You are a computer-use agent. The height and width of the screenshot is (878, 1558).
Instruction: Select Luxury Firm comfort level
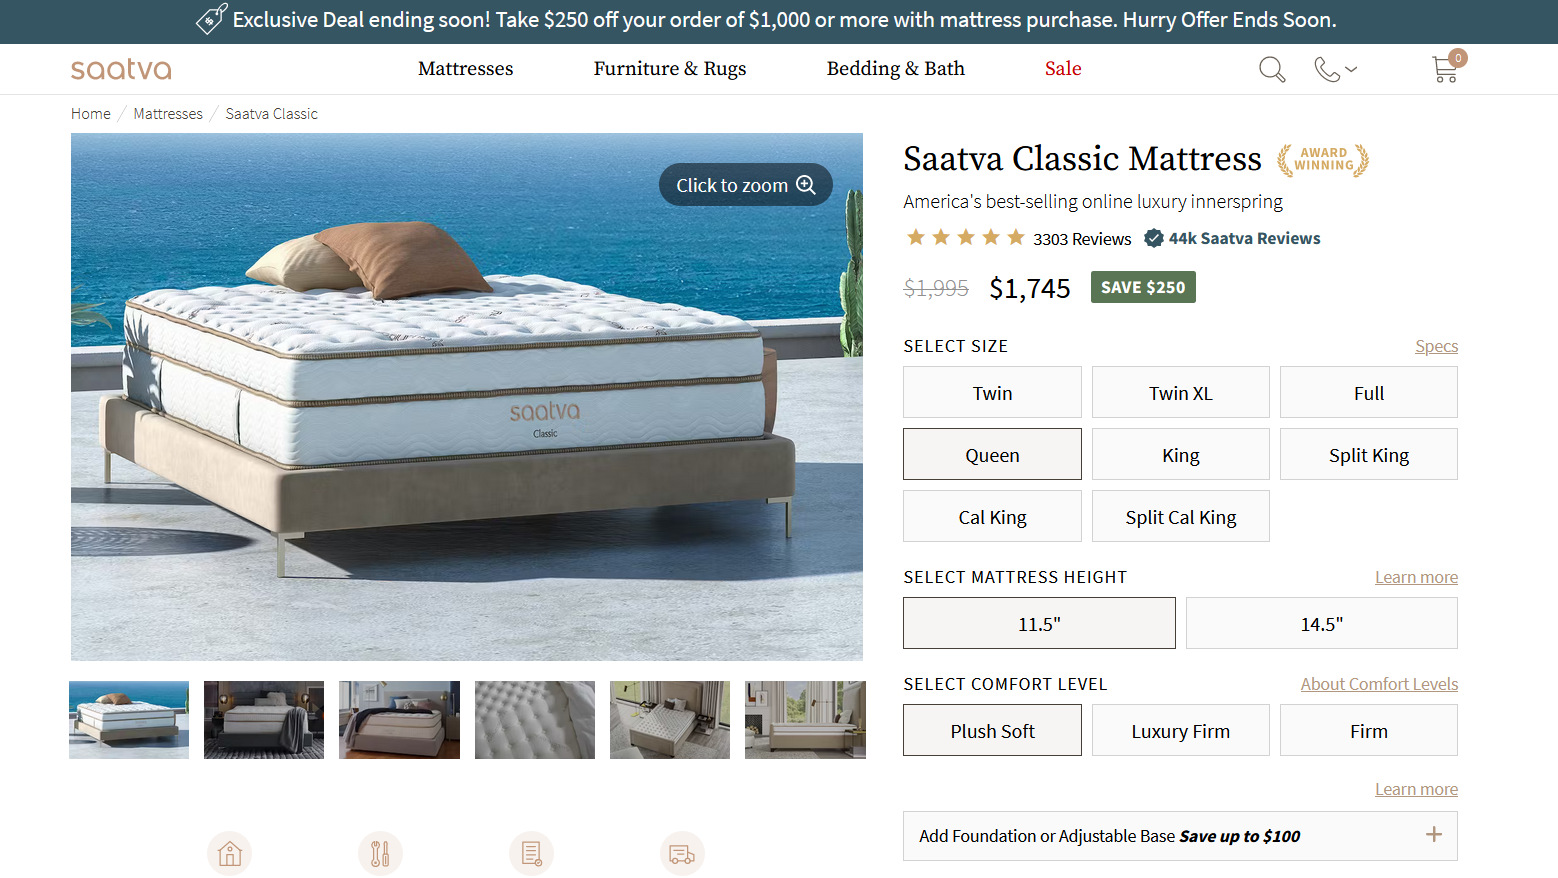(x=1180, y=731)
